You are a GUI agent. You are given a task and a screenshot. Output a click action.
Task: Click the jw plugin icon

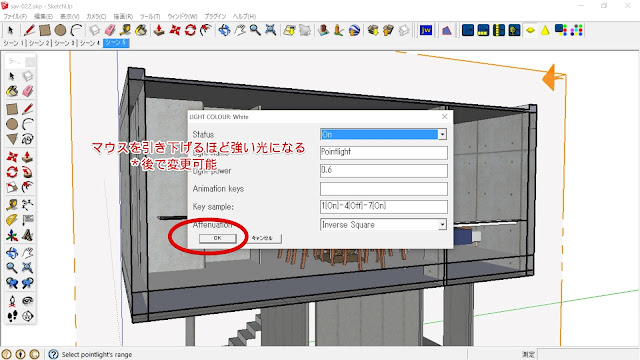point(426,30)
